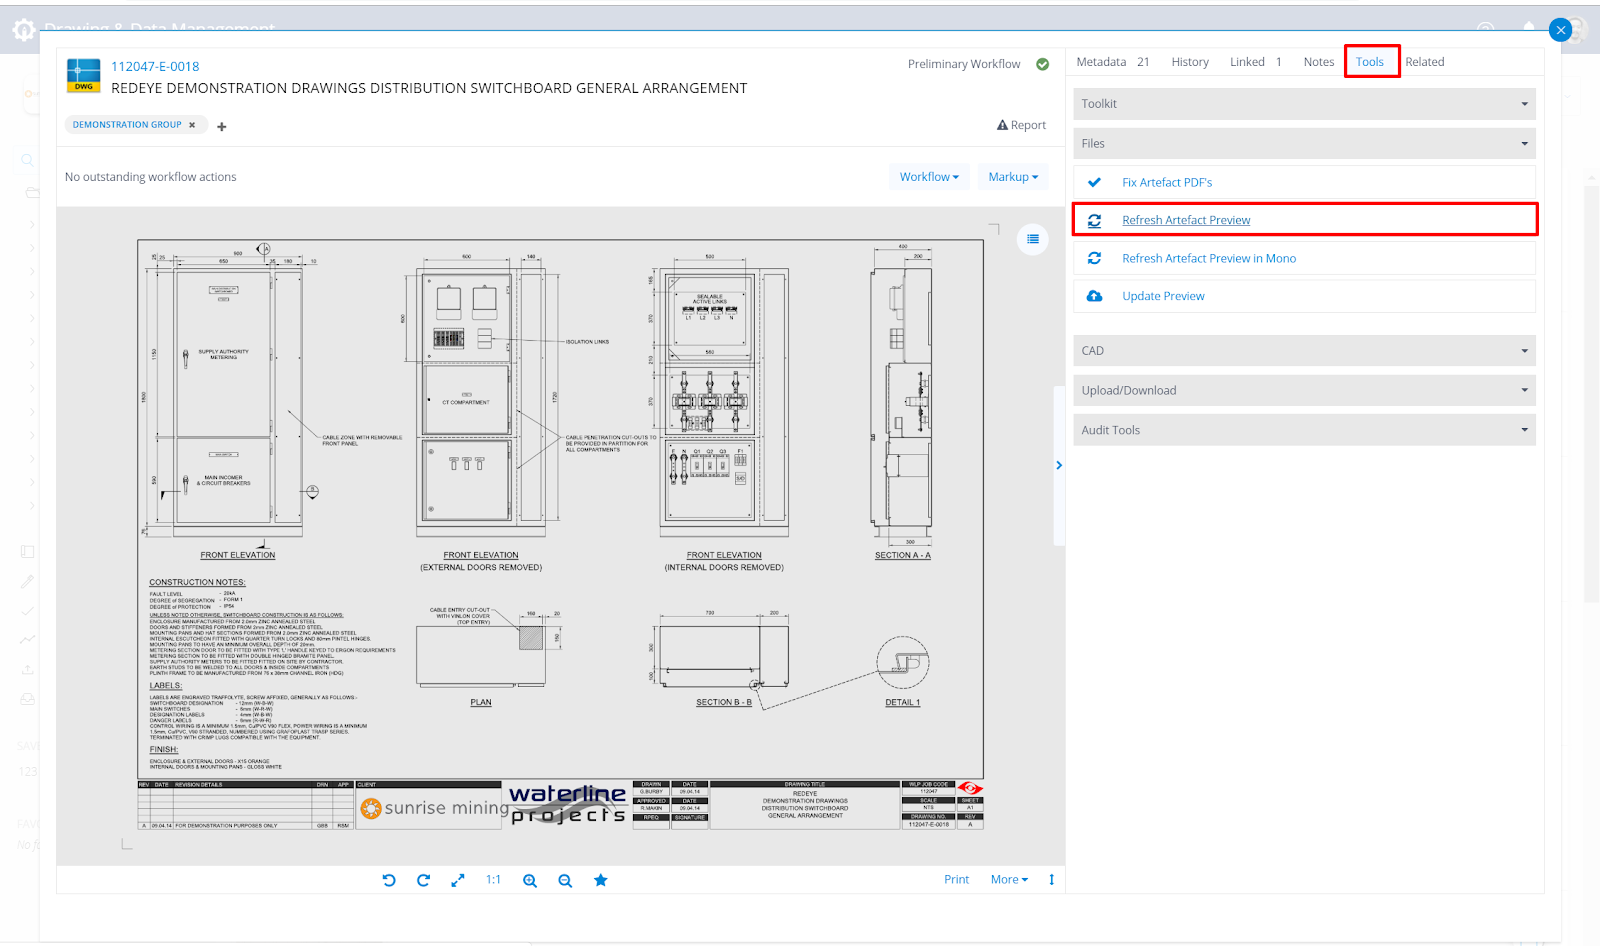Expand the Upload/Download section
Viewport: 1600px width, 946px height.
click(x=1304, y=391)
